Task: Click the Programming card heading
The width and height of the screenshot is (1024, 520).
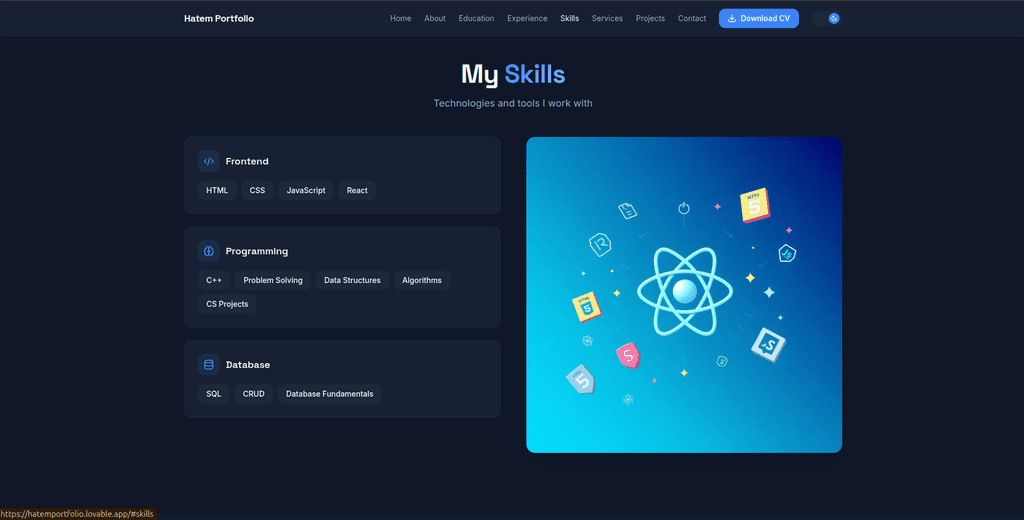Action: (x=257, y=252)
